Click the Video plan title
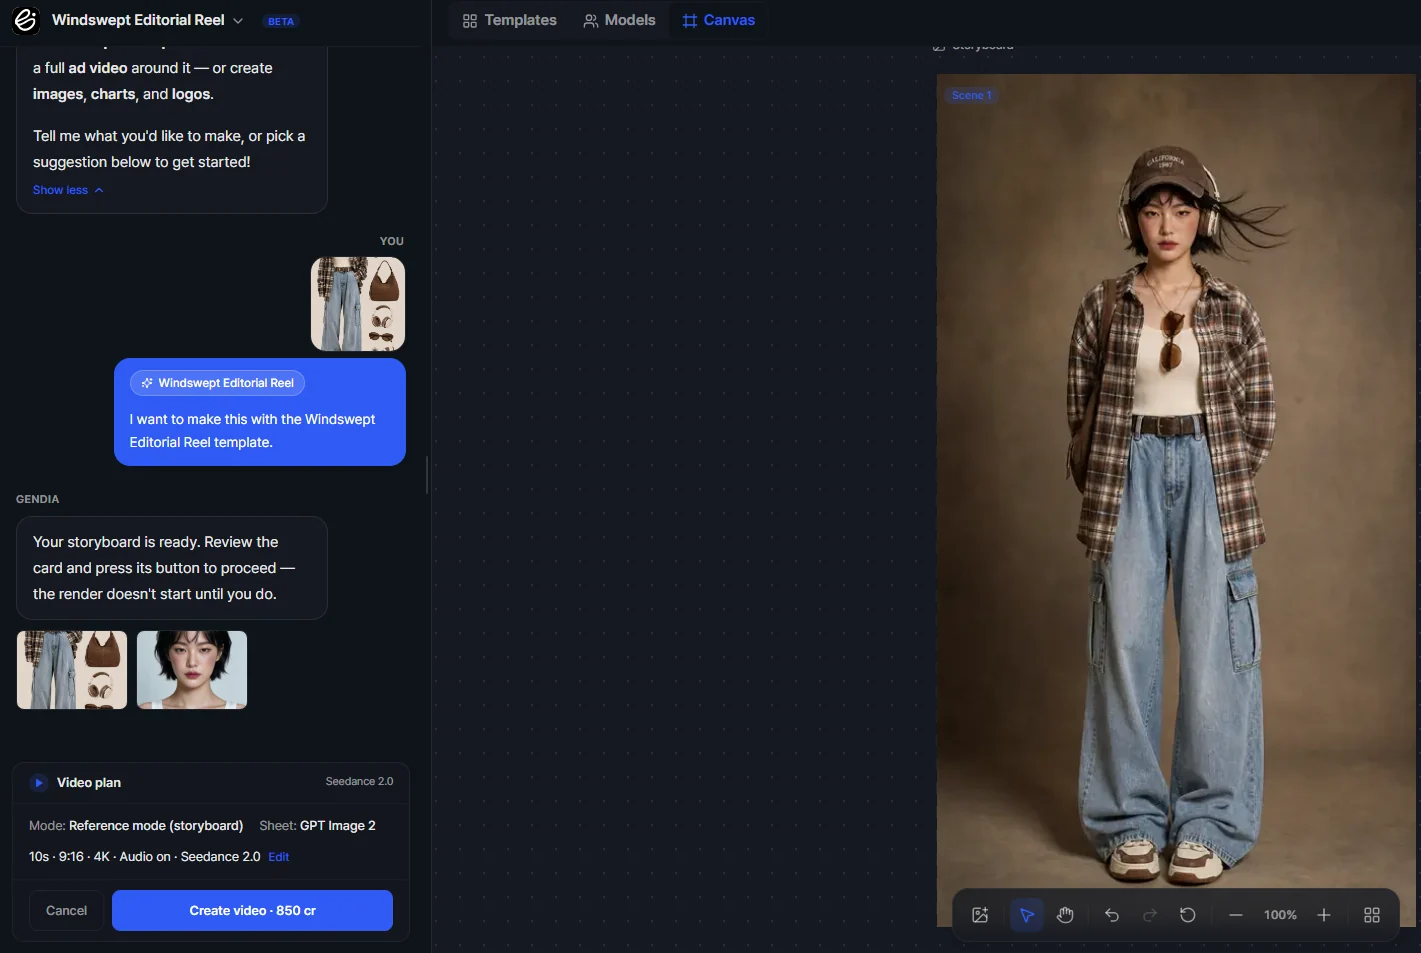 89,783
